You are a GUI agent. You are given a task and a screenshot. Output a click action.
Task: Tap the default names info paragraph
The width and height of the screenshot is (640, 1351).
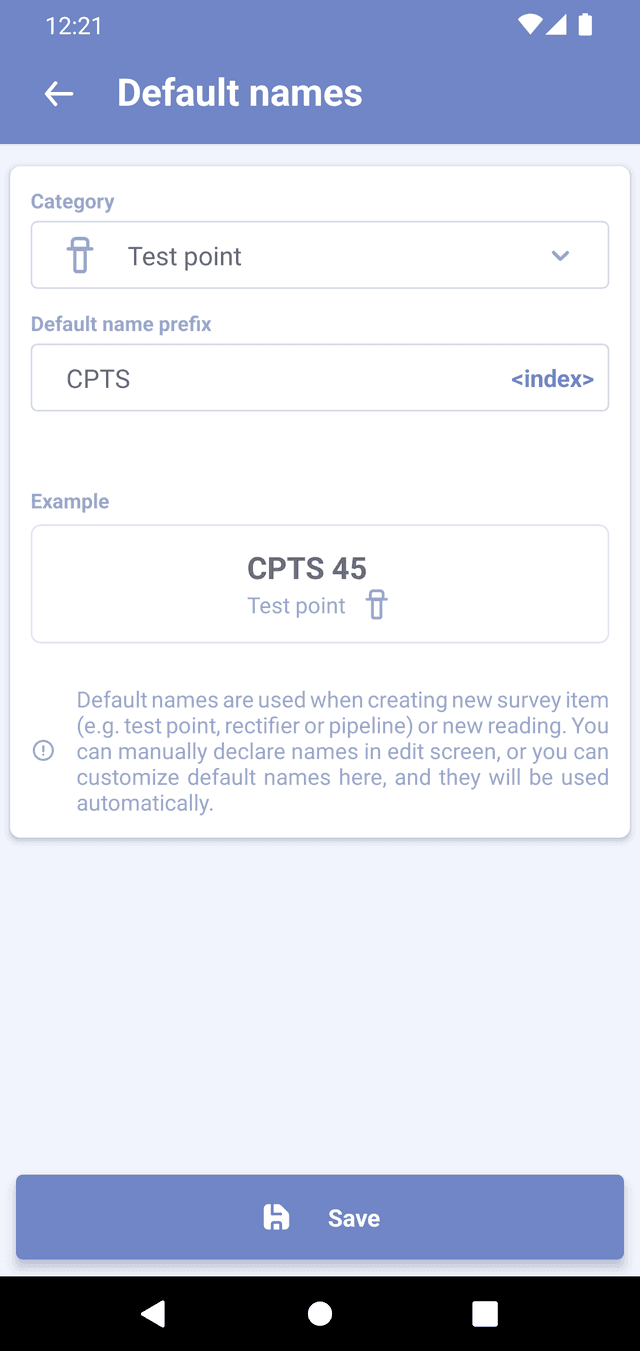(342, 751)
